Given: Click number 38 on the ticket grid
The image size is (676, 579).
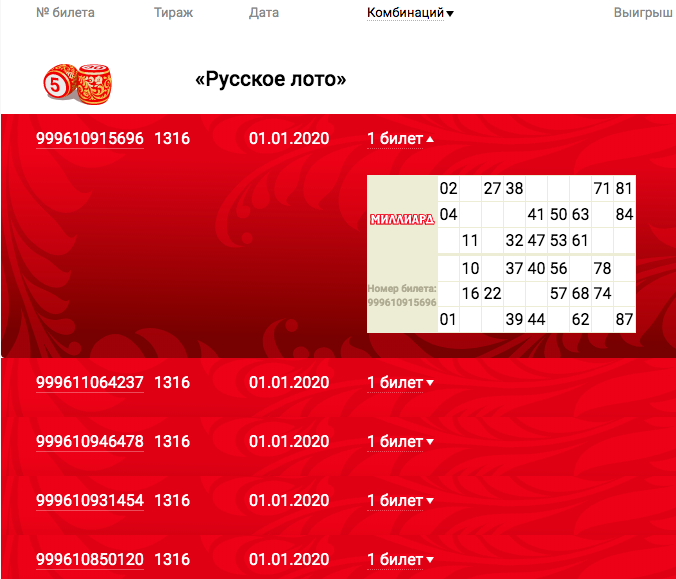Looking at the screenshot, I should pyautogui.click(x=514, y=188).
